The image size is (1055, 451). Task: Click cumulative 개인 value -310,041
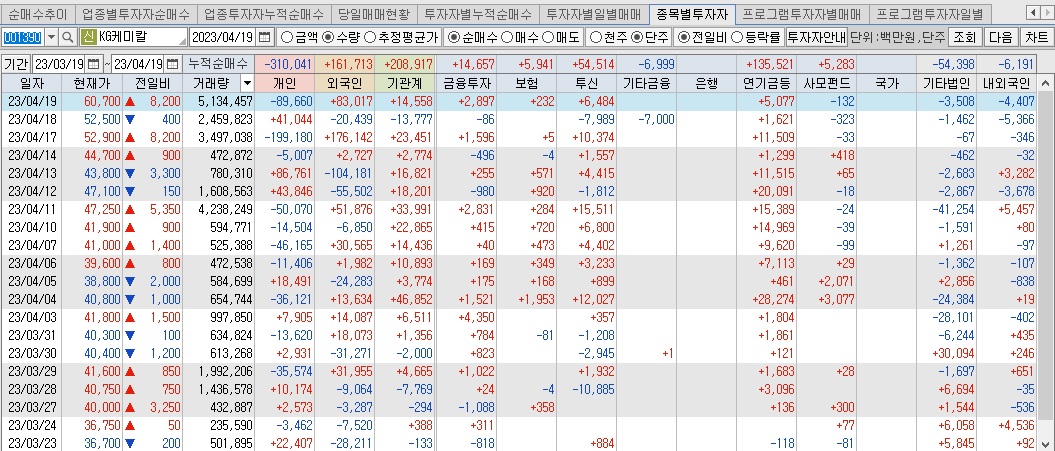point(288,65)
